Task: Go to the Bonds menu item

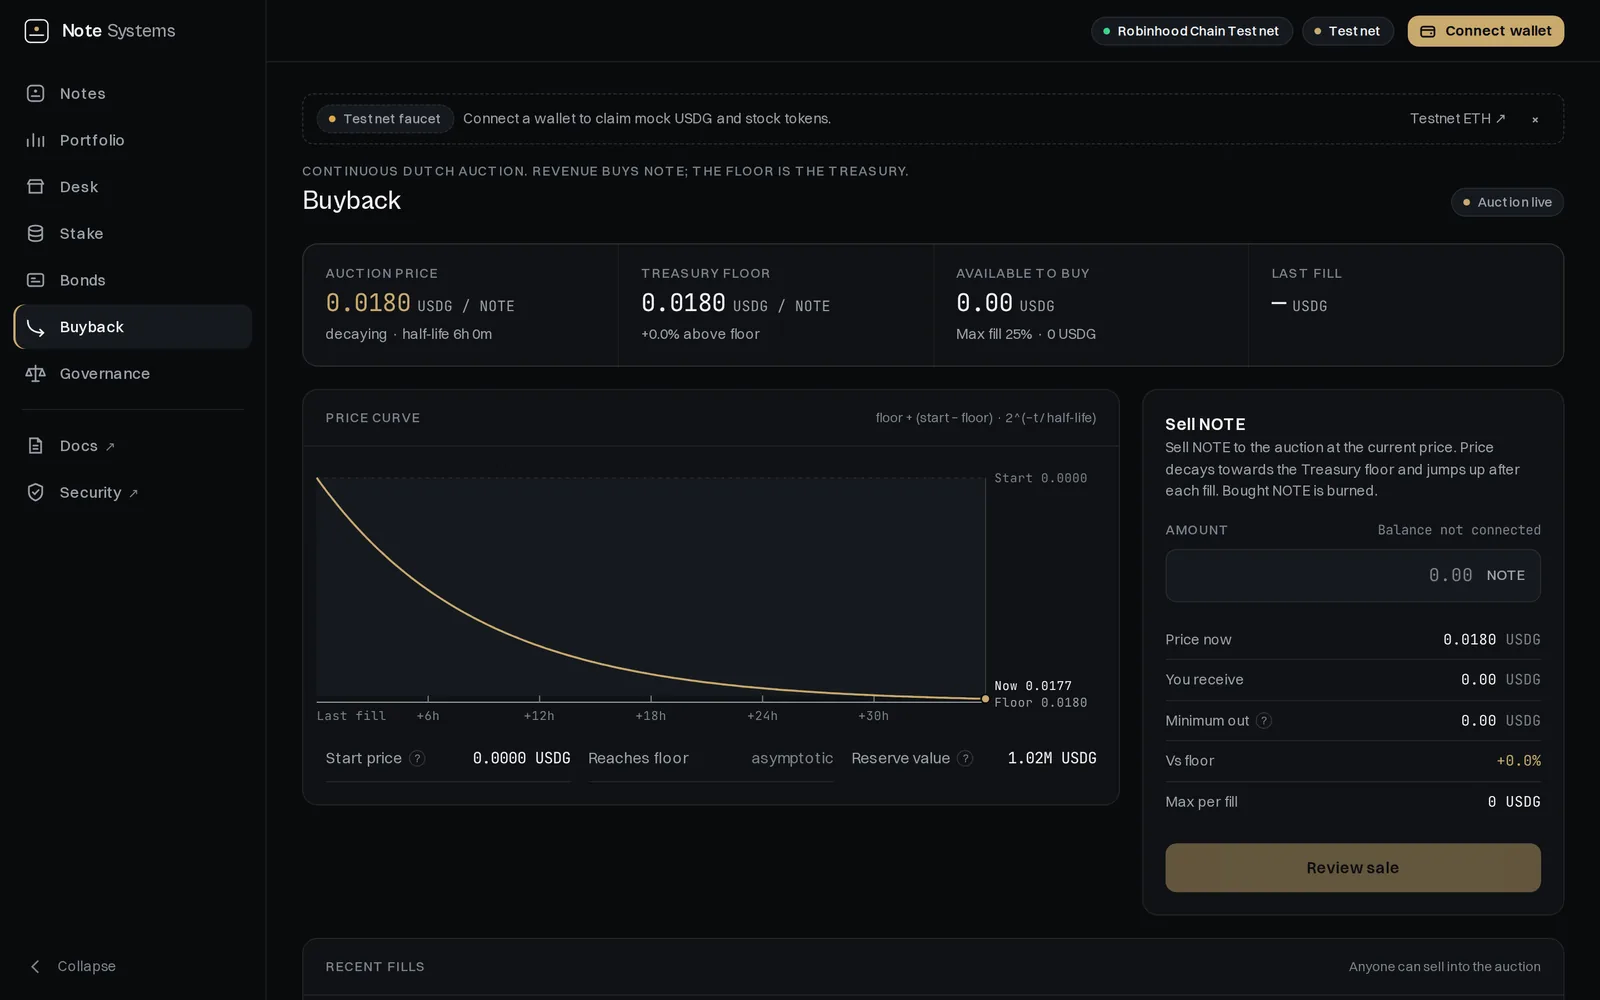Action: [132, 280]
